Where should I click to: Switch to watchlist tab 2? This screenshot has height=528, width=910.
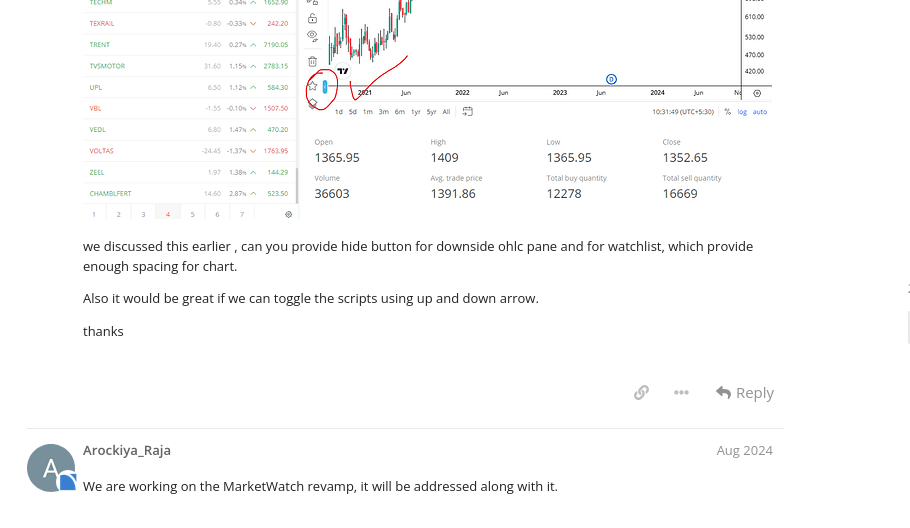[118, 214]
